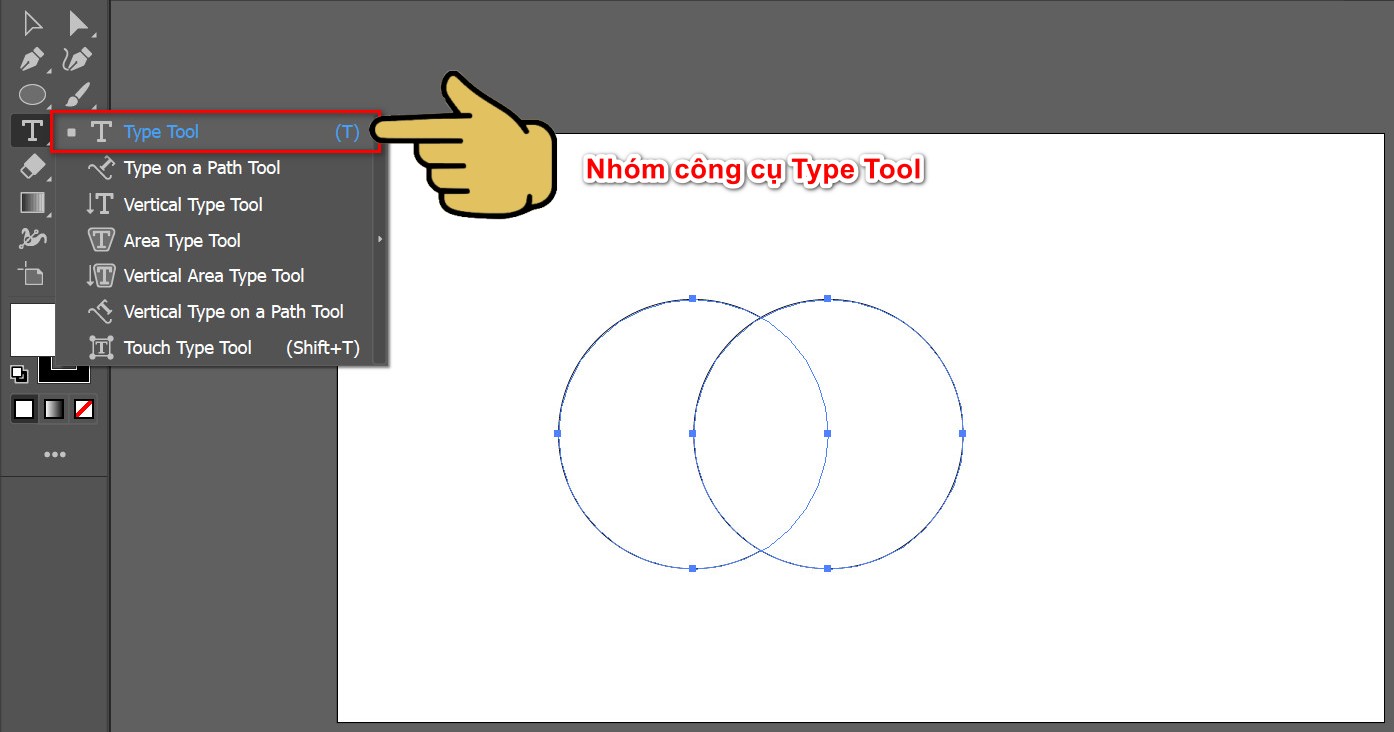
Task: Click an anchor point on the left circle
Action: pos(558,433)
